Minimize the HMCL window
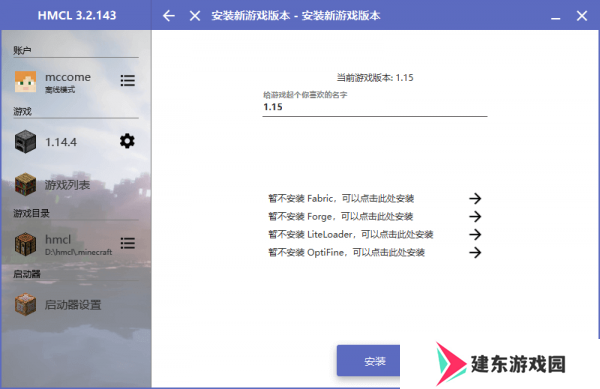This screenshot has width=600, height=389. 556,18
